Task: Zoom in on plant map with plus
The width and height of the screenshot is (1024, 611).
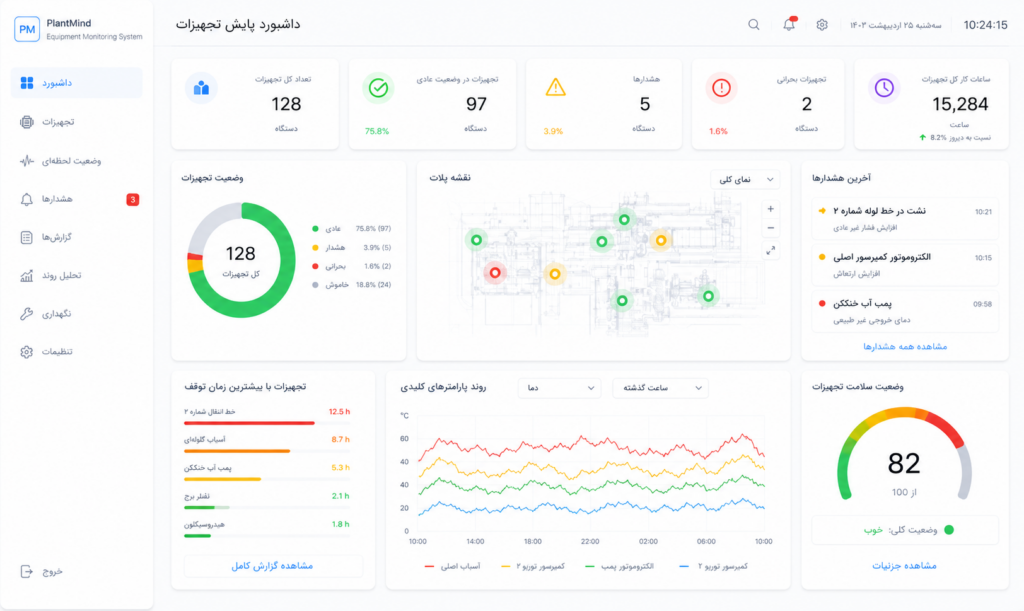Action: click(771, 209)
